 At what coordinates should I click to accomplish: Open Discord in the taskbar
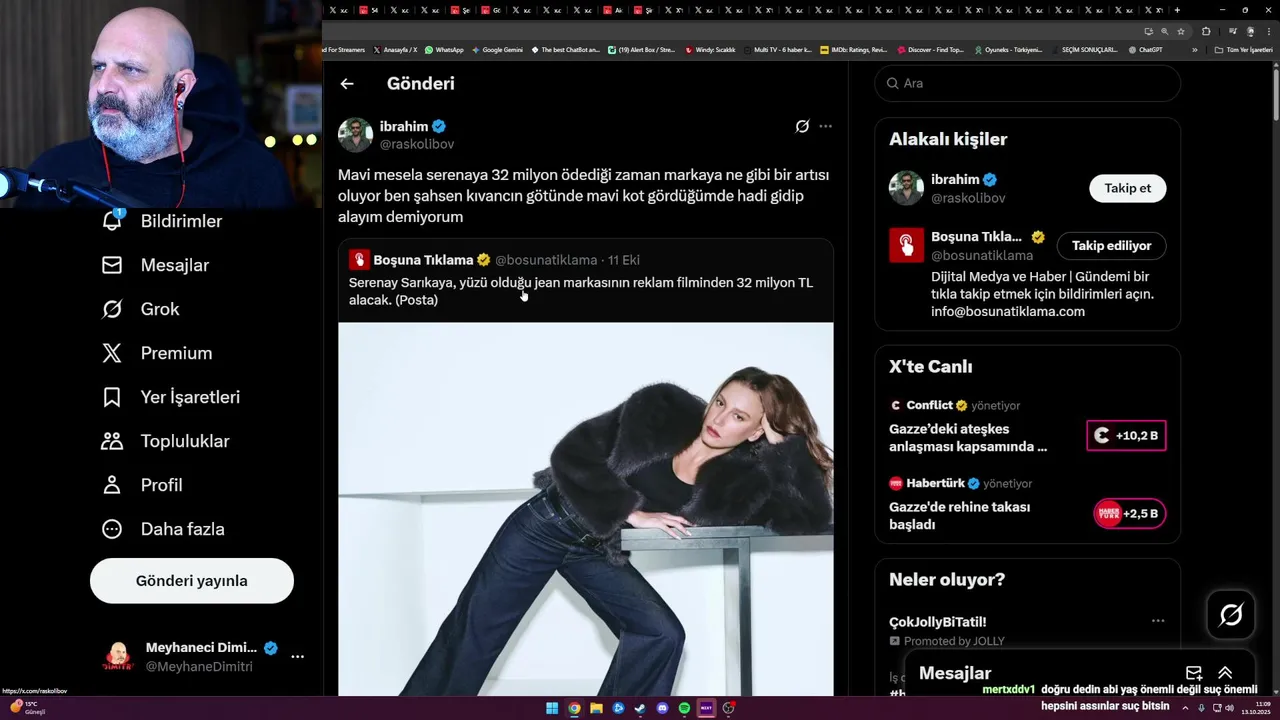(x=662, y=708)
